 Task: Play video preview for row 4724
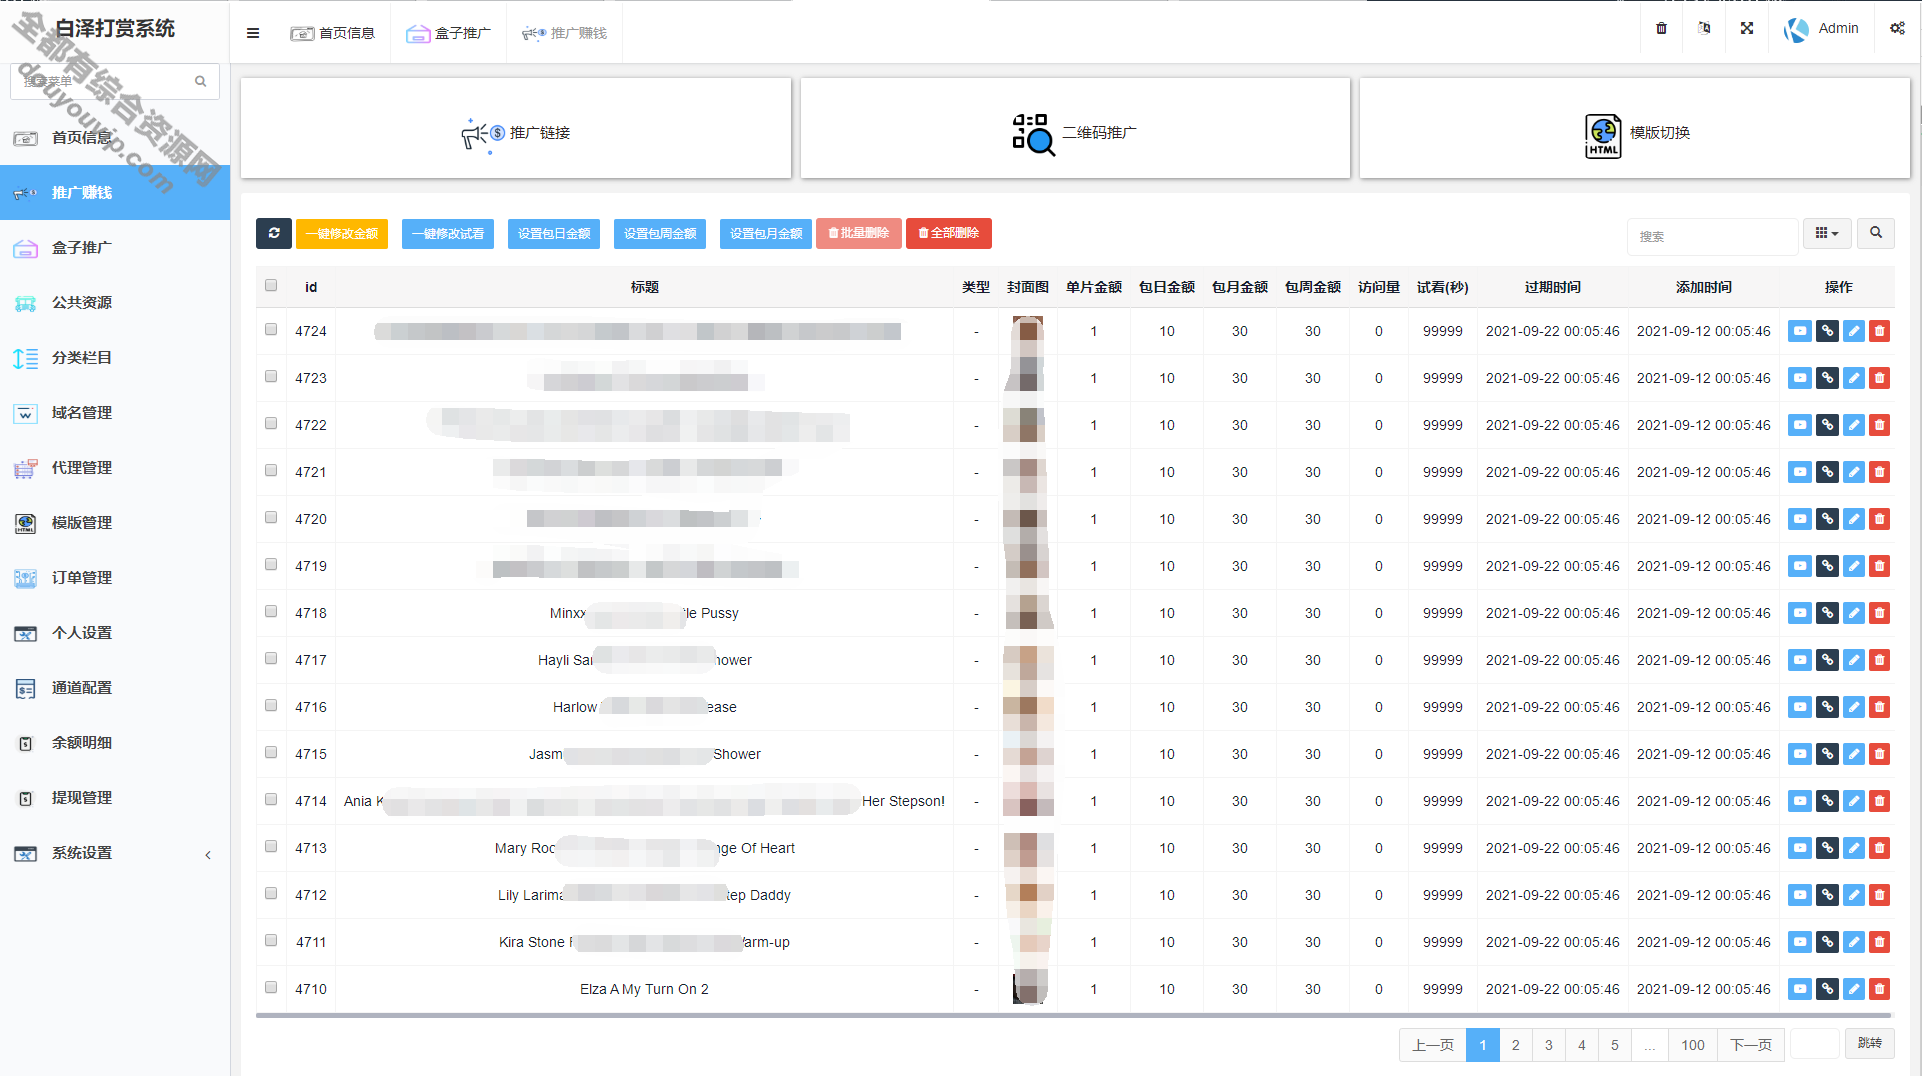tap(1800, 331)
